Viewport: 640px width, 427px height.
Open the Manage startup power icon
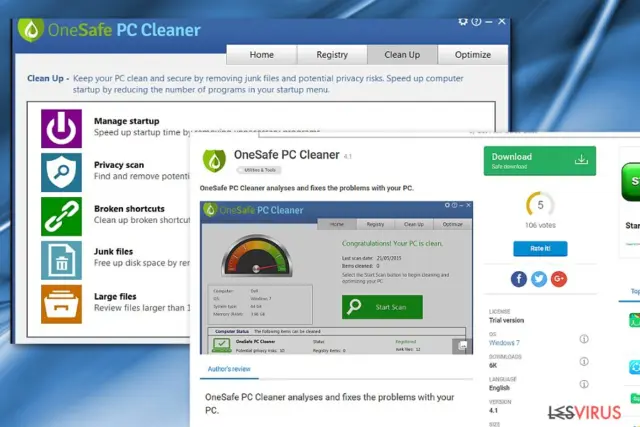click(61, 129)
